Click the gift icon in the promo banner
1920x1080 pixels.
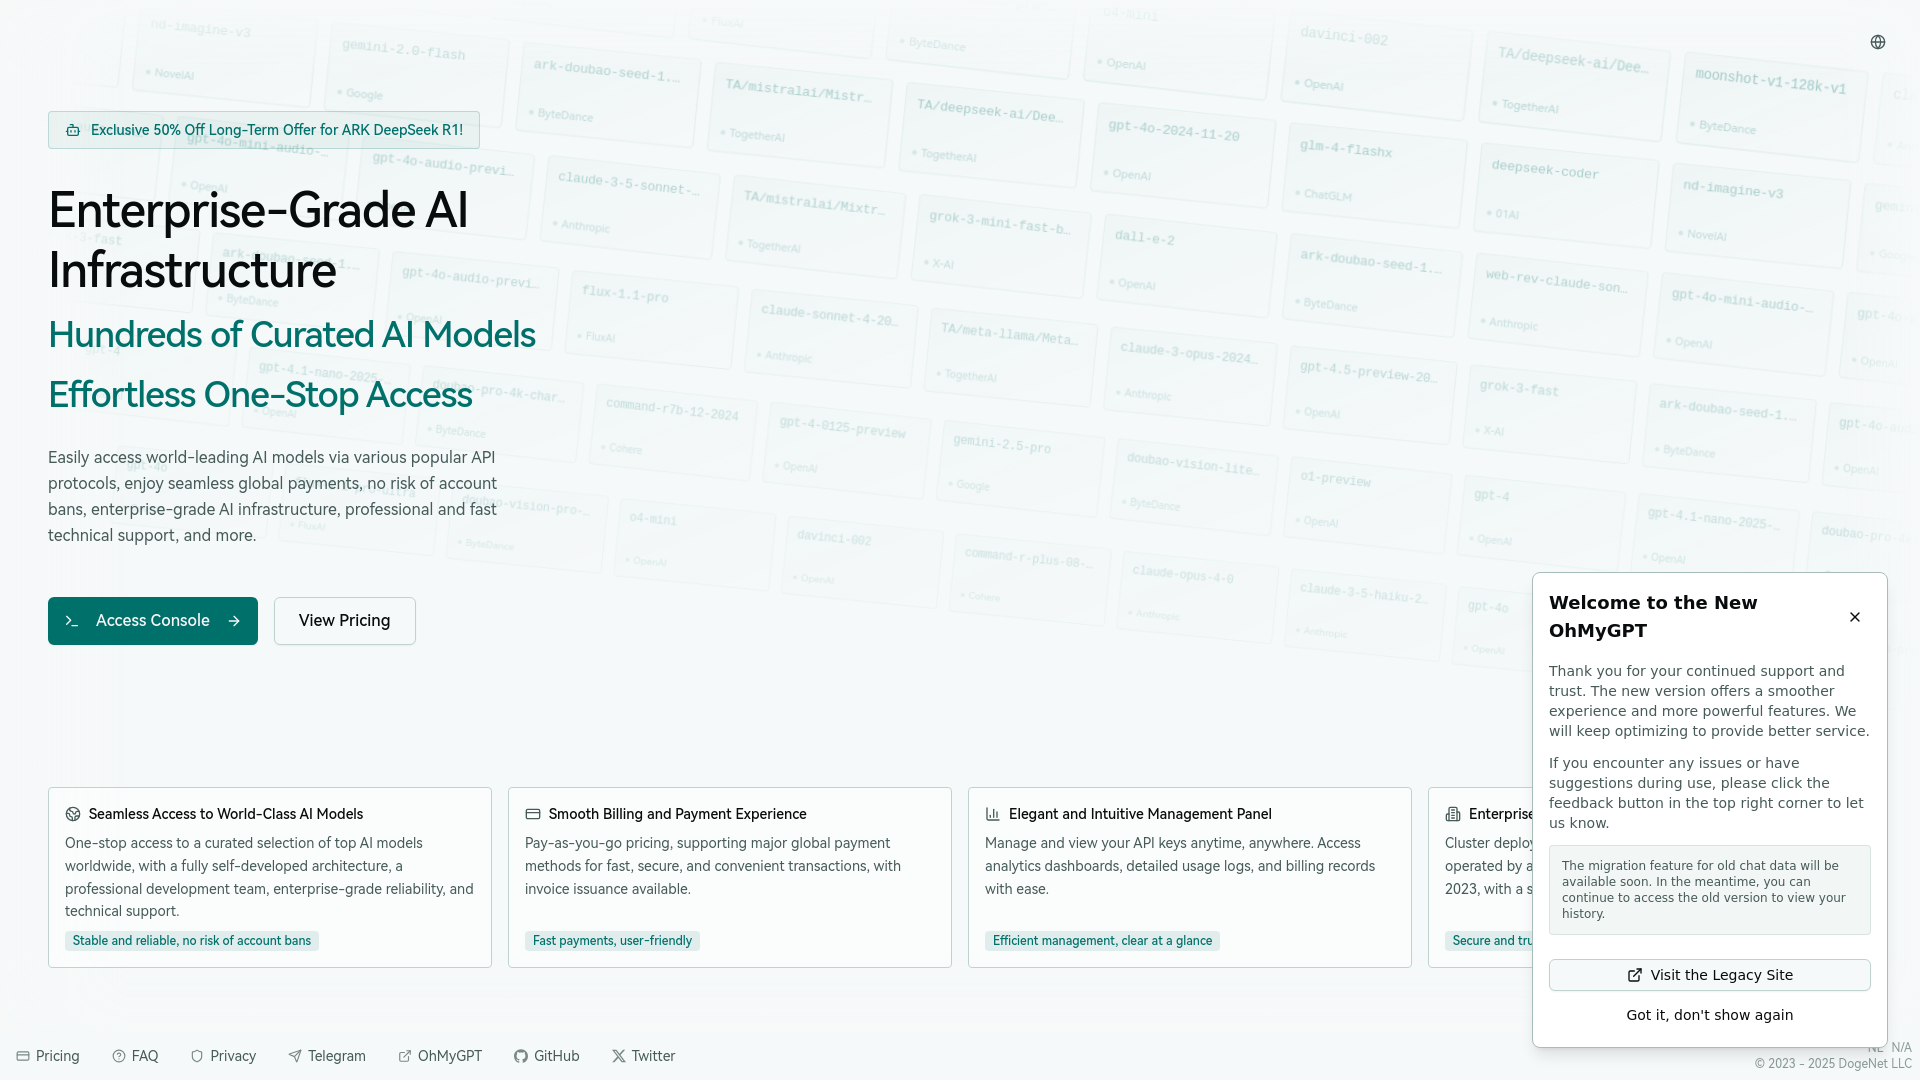click(73, 130)
